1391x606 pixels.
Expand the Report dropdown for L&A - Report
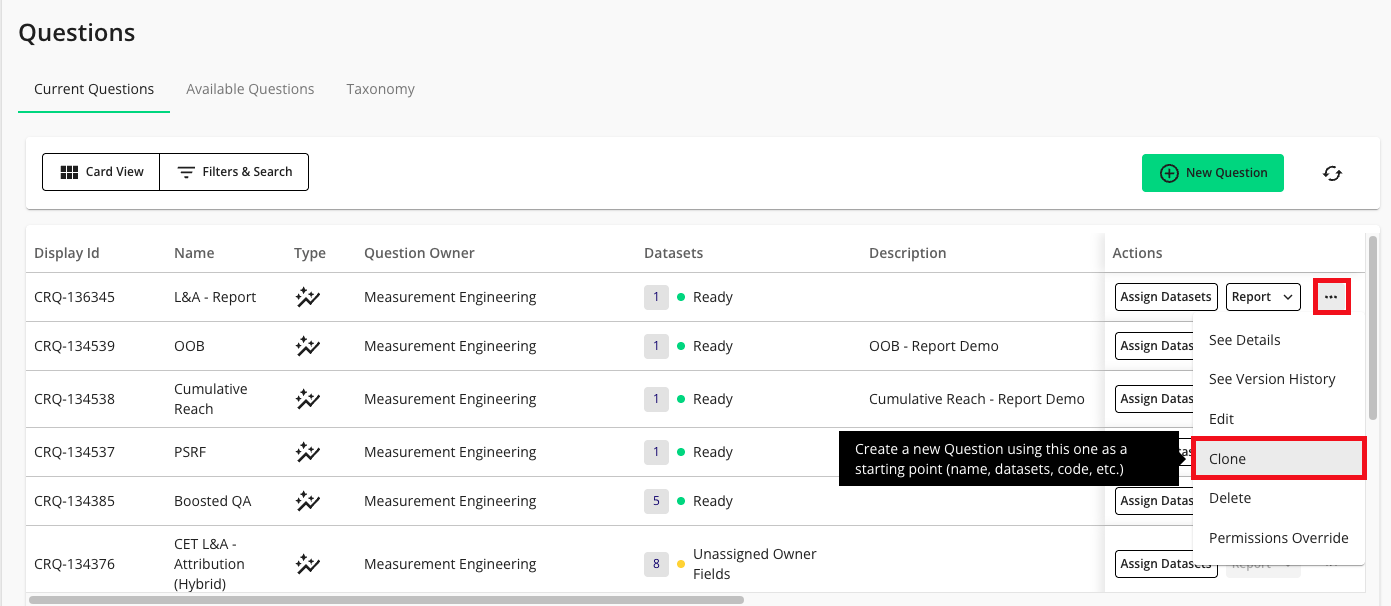[1263, 297]
